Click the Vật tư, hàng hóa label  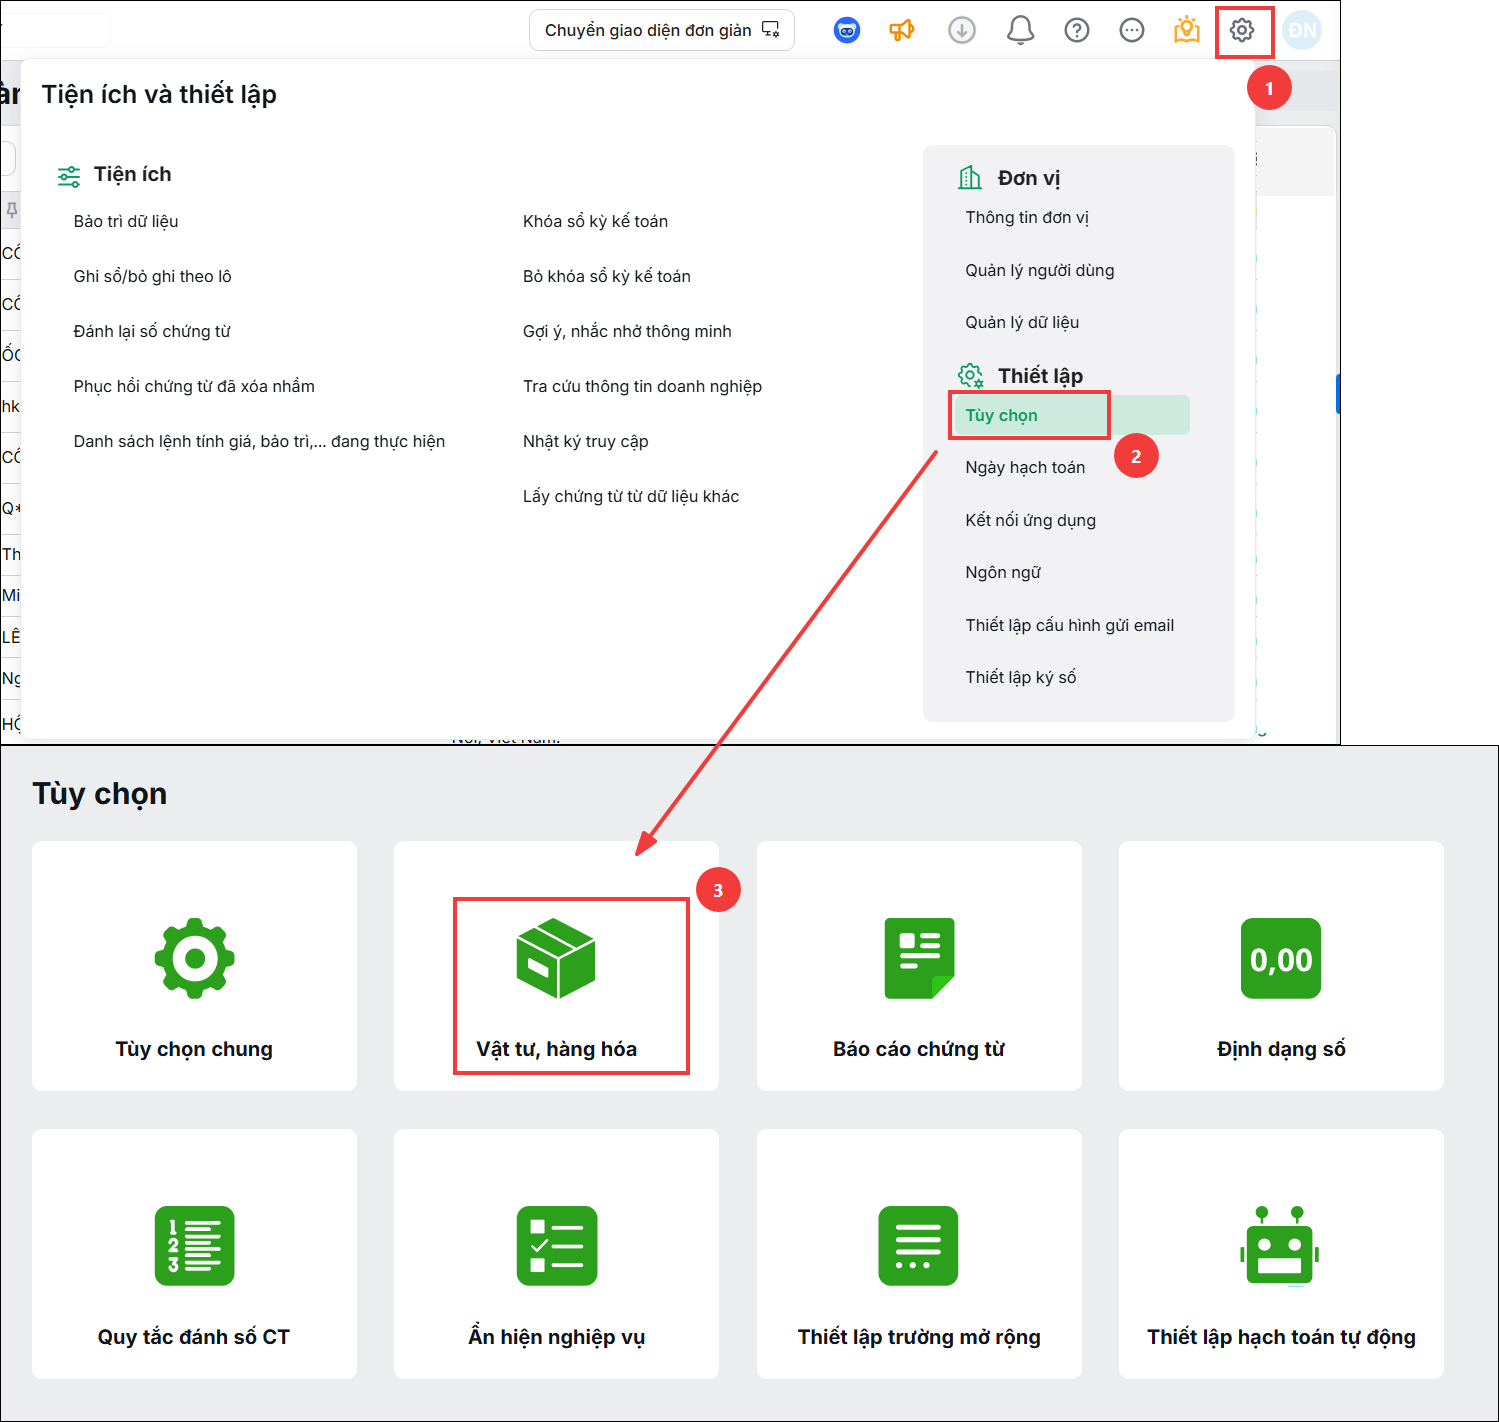[x=556, y=1049]
